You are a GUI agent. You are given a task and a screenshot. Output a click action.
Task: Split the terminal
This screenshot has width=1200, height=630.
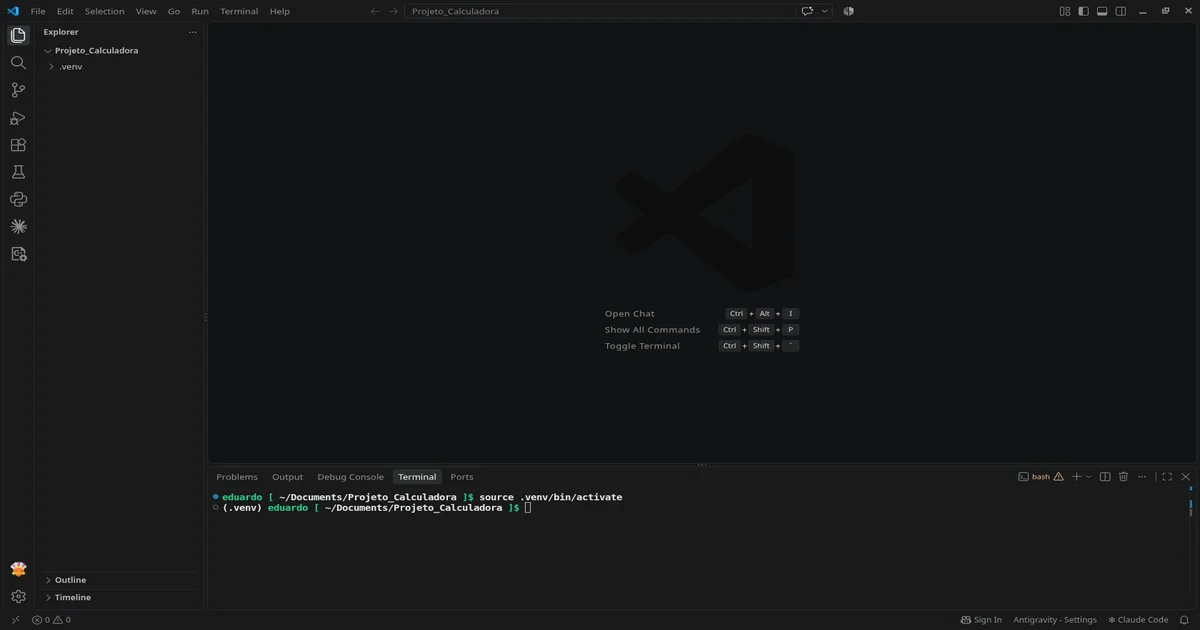click(1105, 477)
